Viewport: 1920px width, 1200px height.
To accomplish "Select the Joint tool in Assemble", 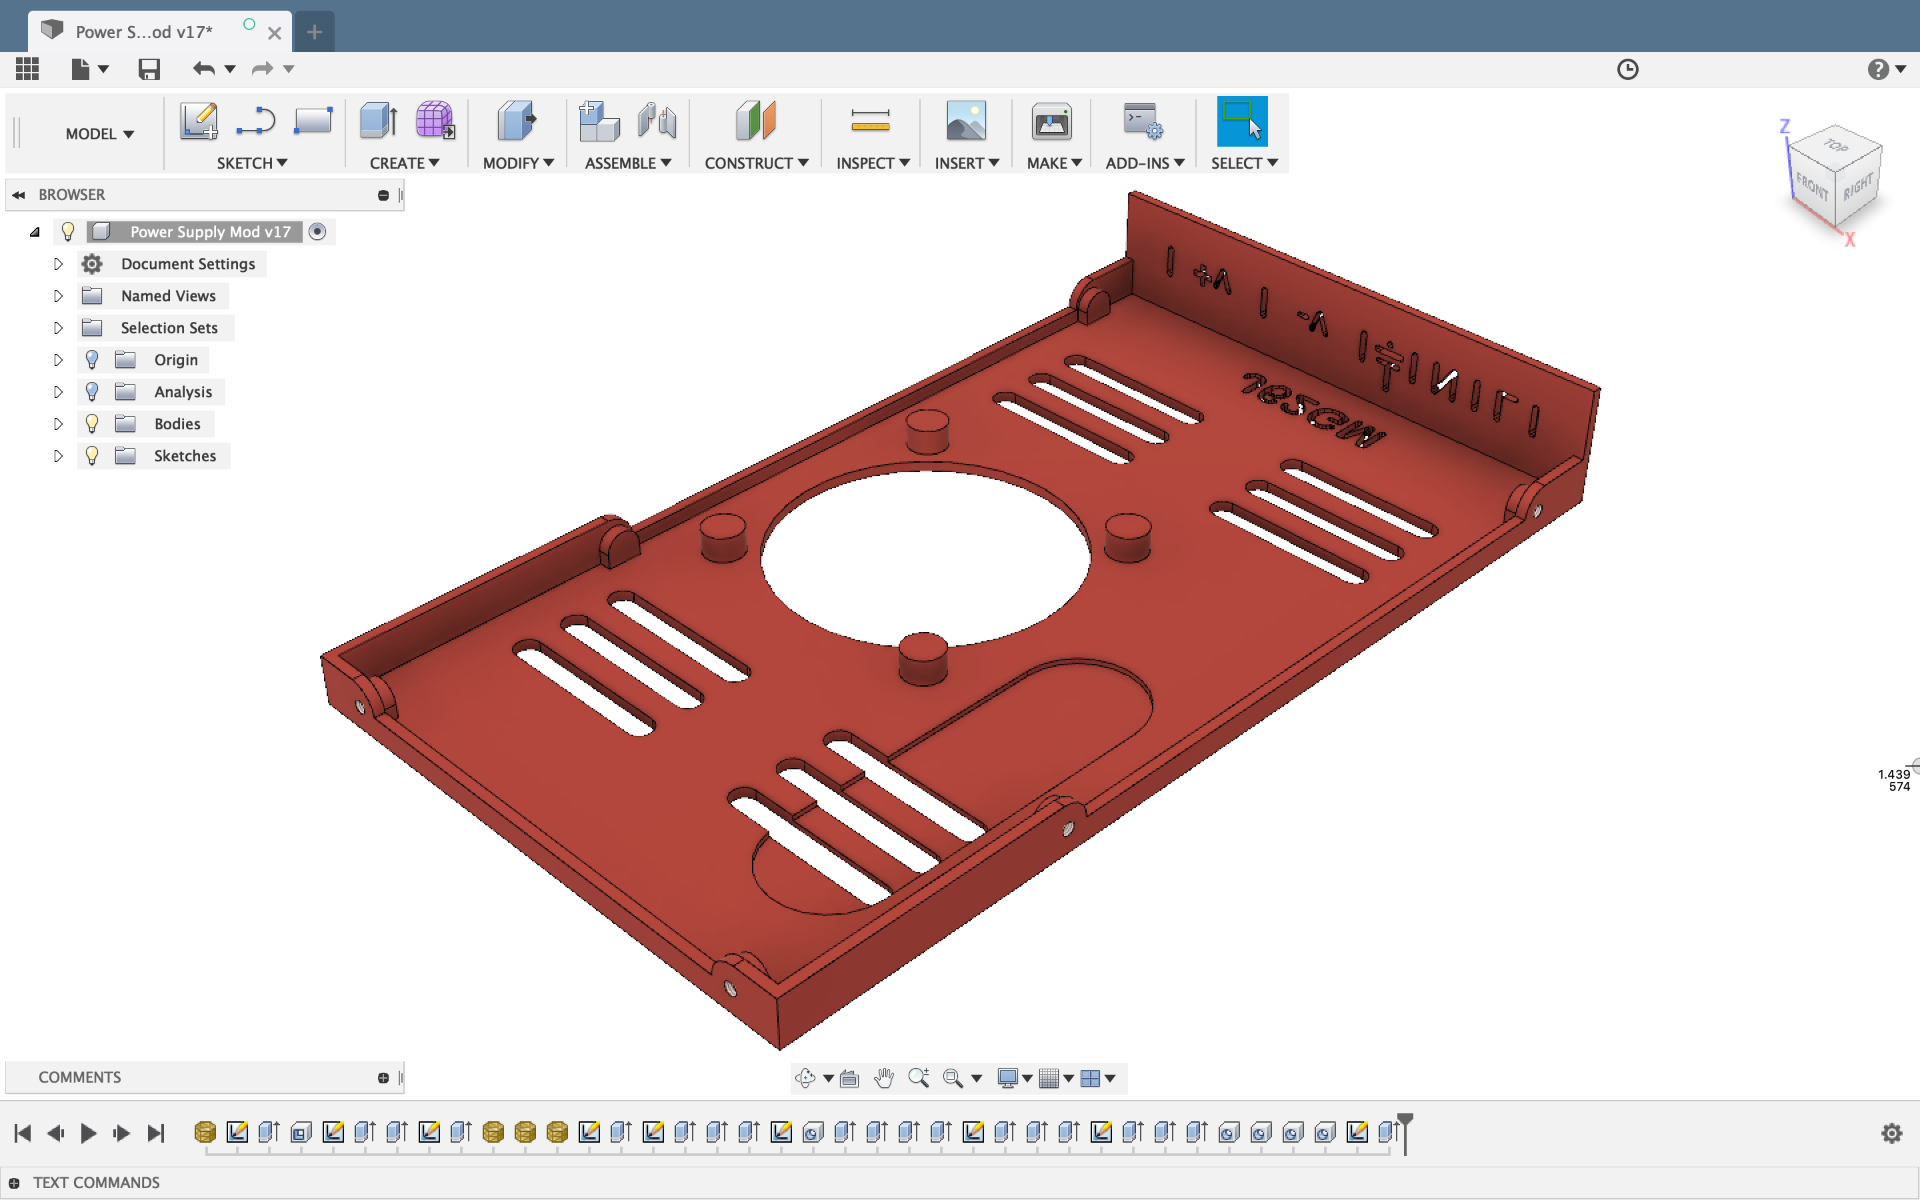I will (x=657, y=122).
